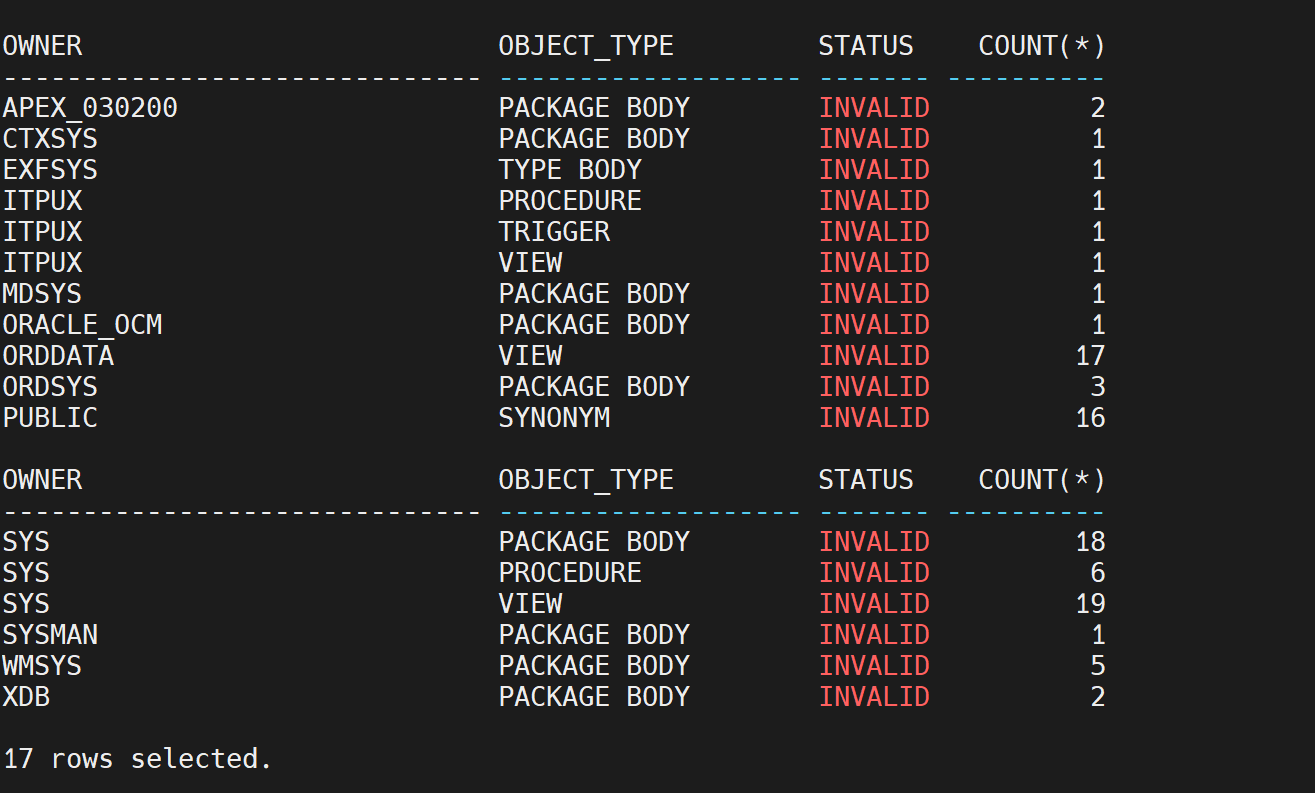1315x793 pixels.
Task: Click the SYSMAN owner entry
Action: pyautogui.click(x=50, y=634)
